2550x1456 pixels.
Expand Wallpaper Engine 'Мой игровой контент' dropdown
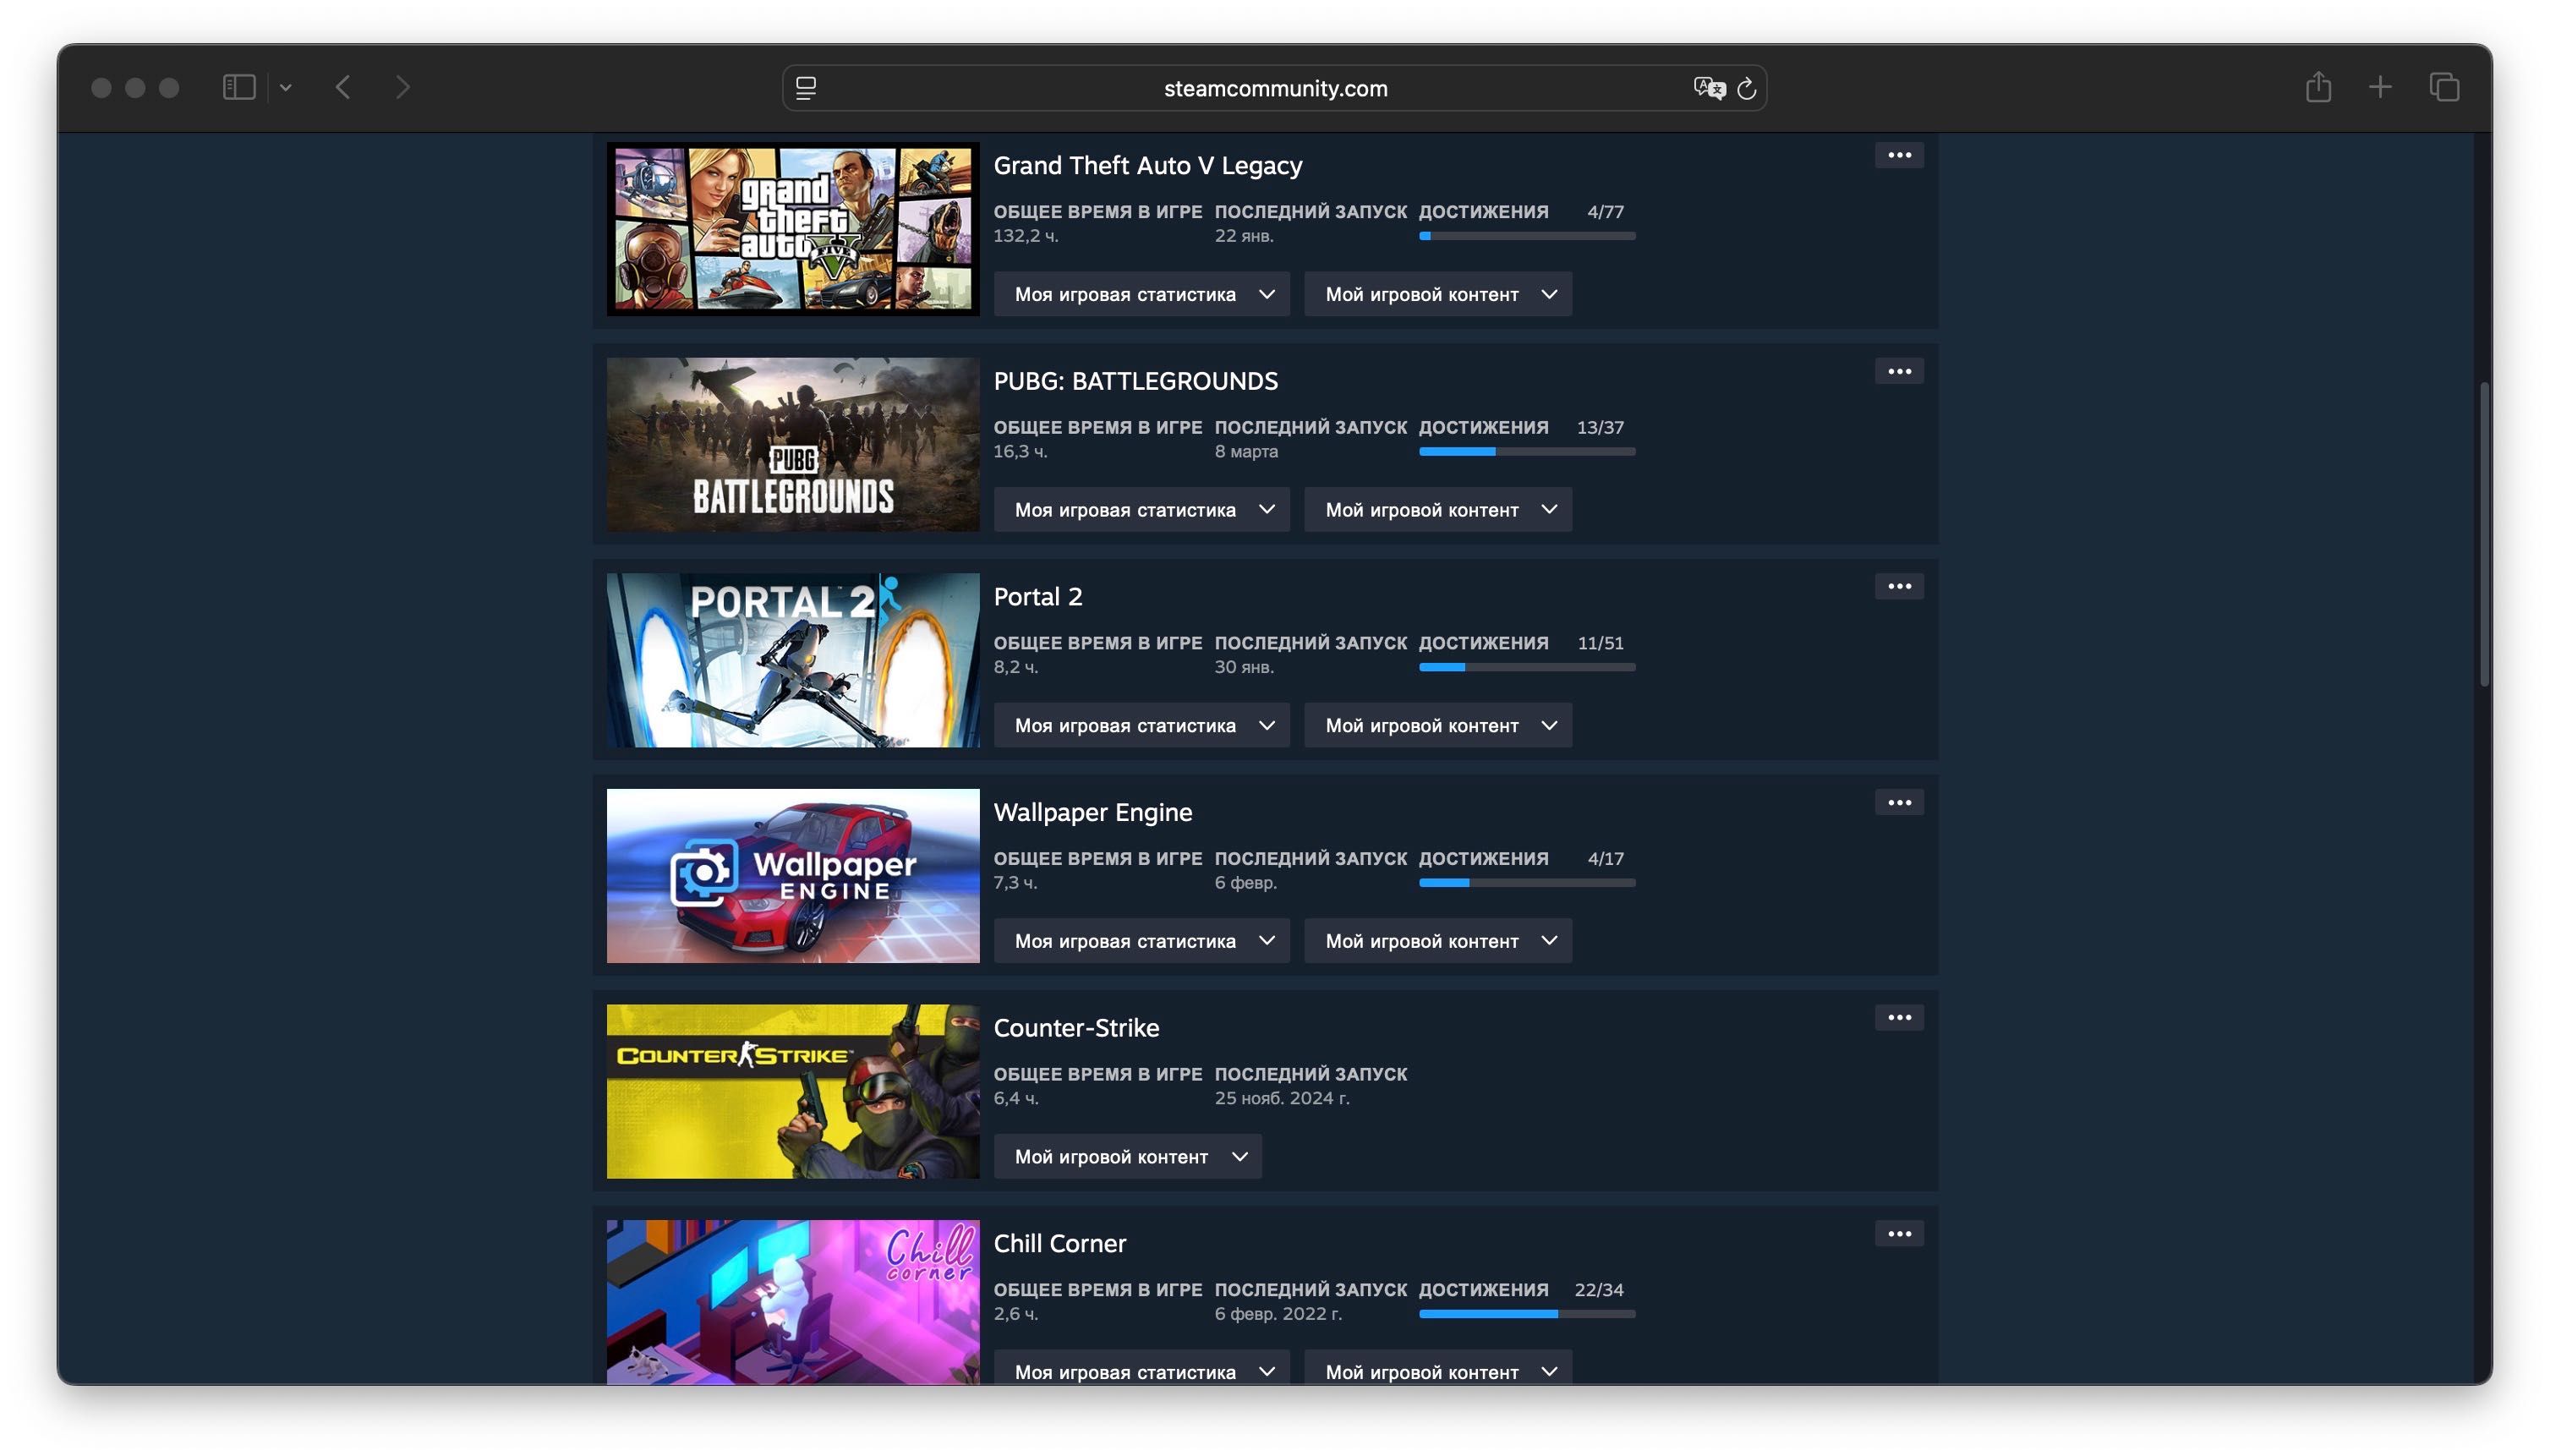(1437, 941)
